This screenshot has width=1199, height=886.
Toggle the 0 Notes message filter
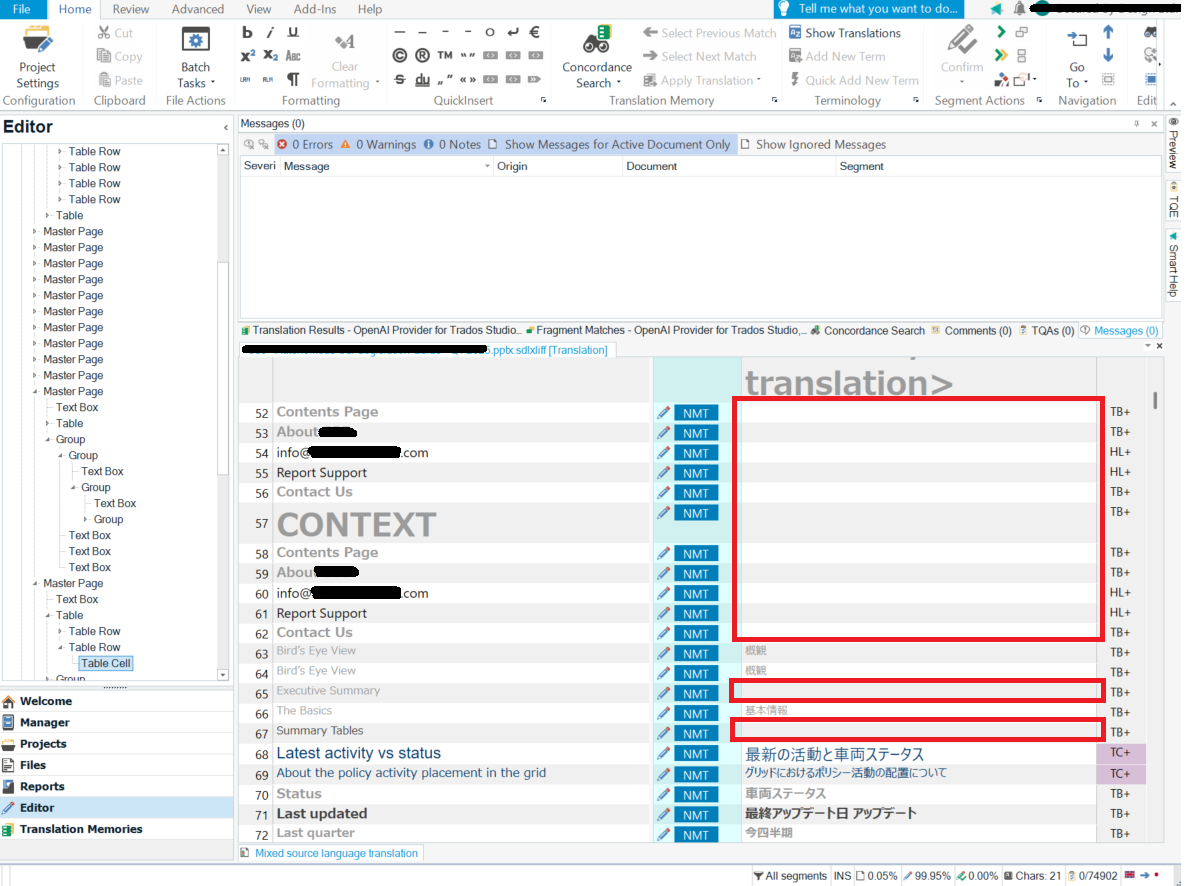coord(452,144)
